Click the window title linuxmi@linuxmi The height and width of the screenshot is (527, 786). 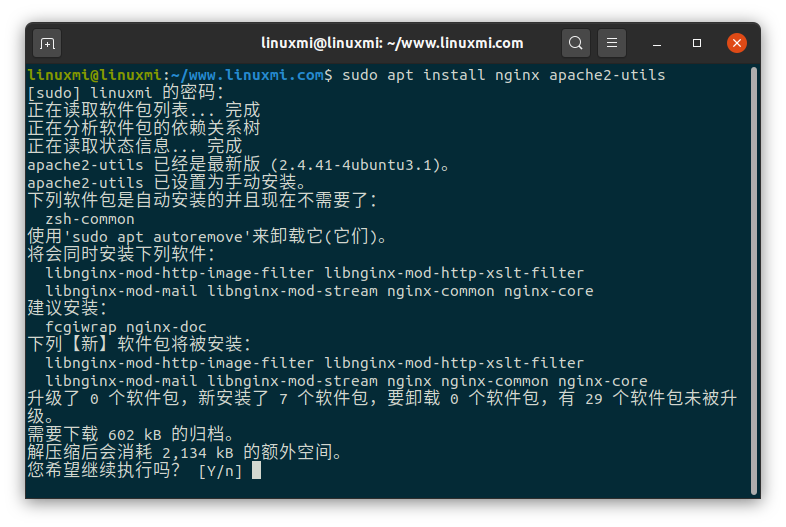pos(392,43)
